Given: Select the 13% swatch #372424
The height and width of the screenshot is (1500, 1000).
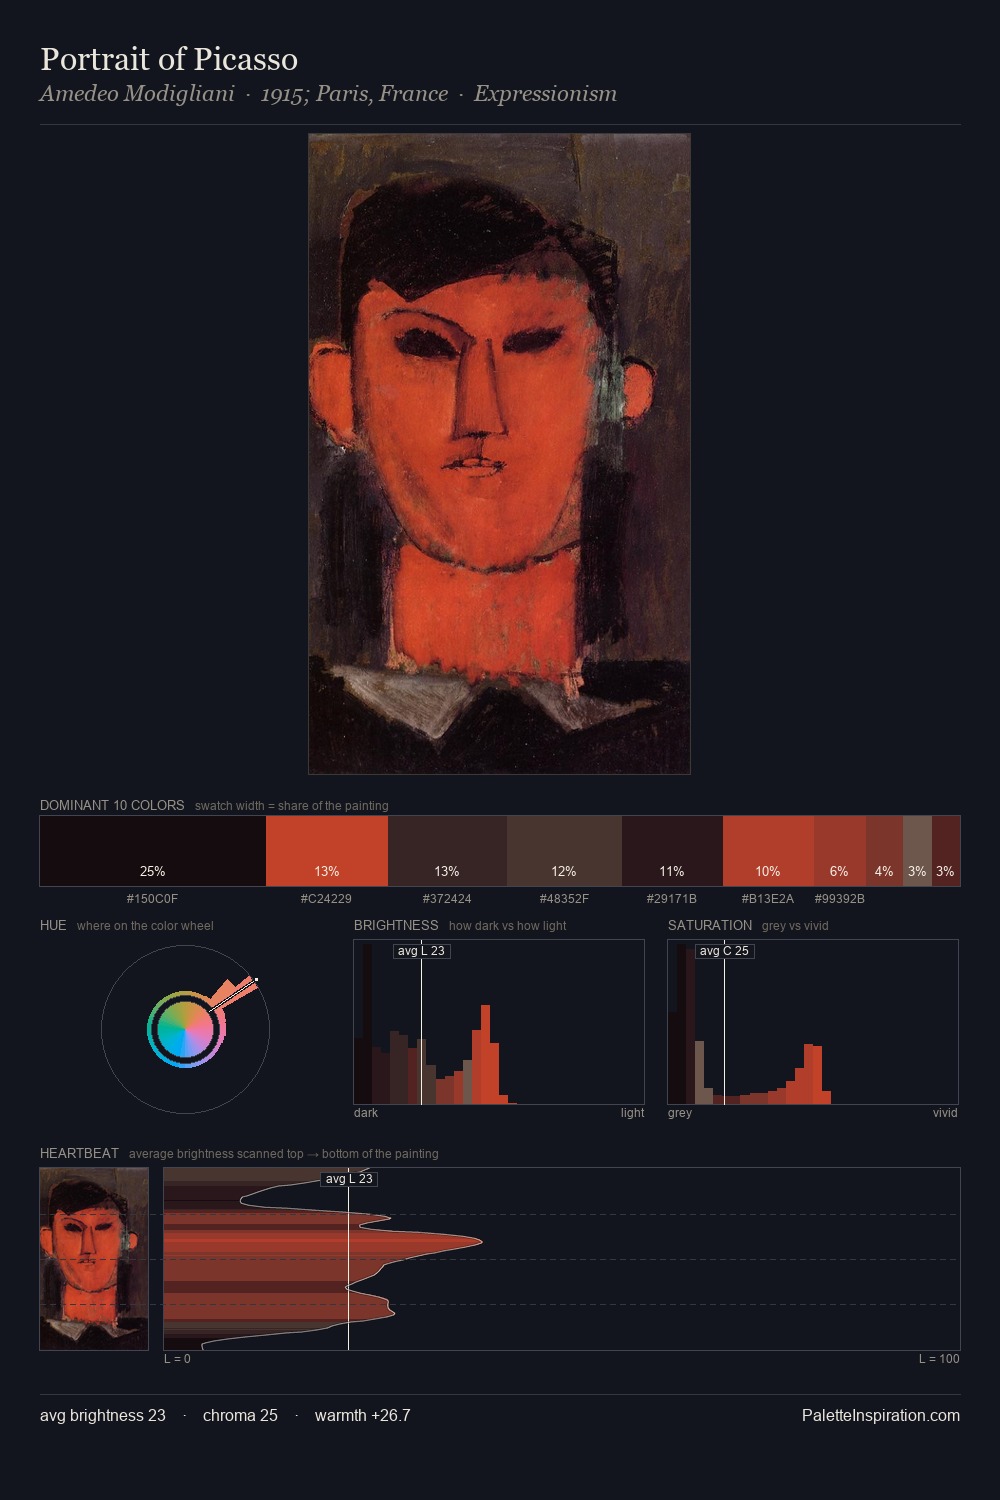Looking at the screenshot, I should coord(447,851).
